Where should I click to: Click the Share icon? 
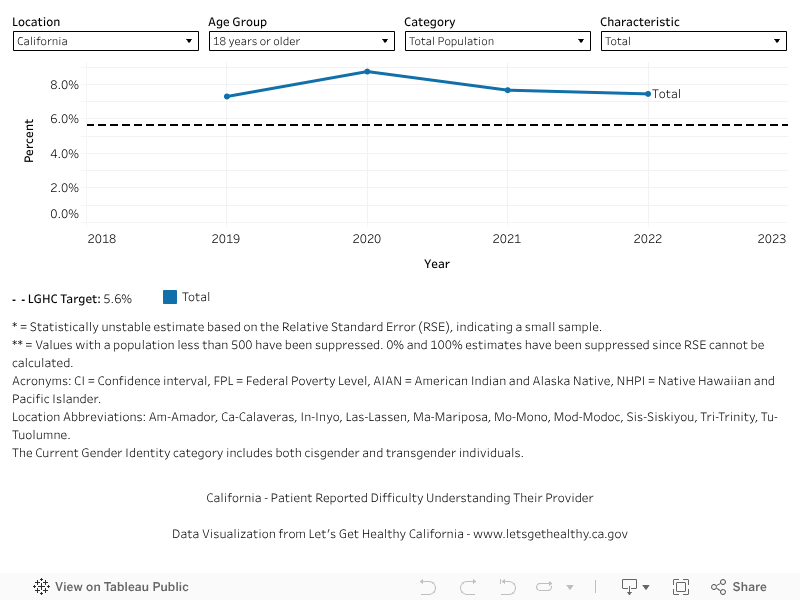click(x=739, y=587)
